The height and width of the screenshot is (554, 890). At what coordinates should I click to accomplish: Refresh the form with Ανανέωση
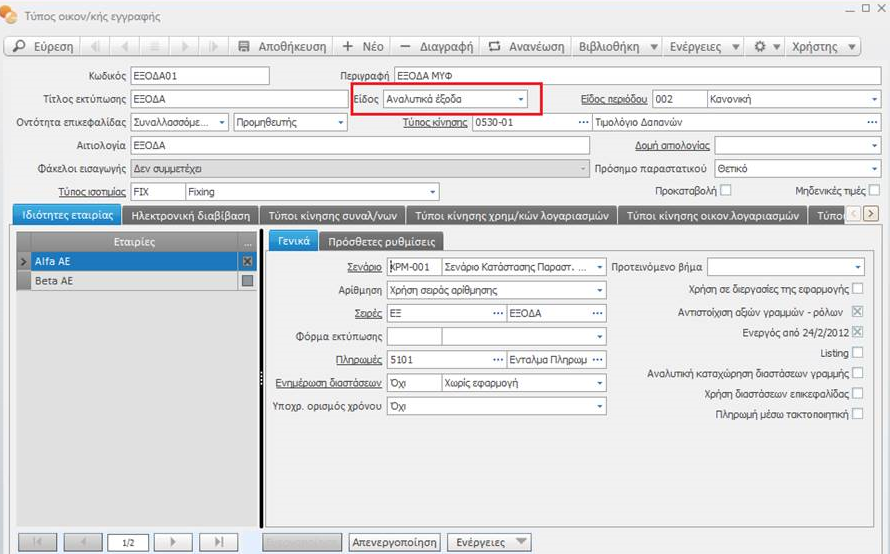(527, 47)
